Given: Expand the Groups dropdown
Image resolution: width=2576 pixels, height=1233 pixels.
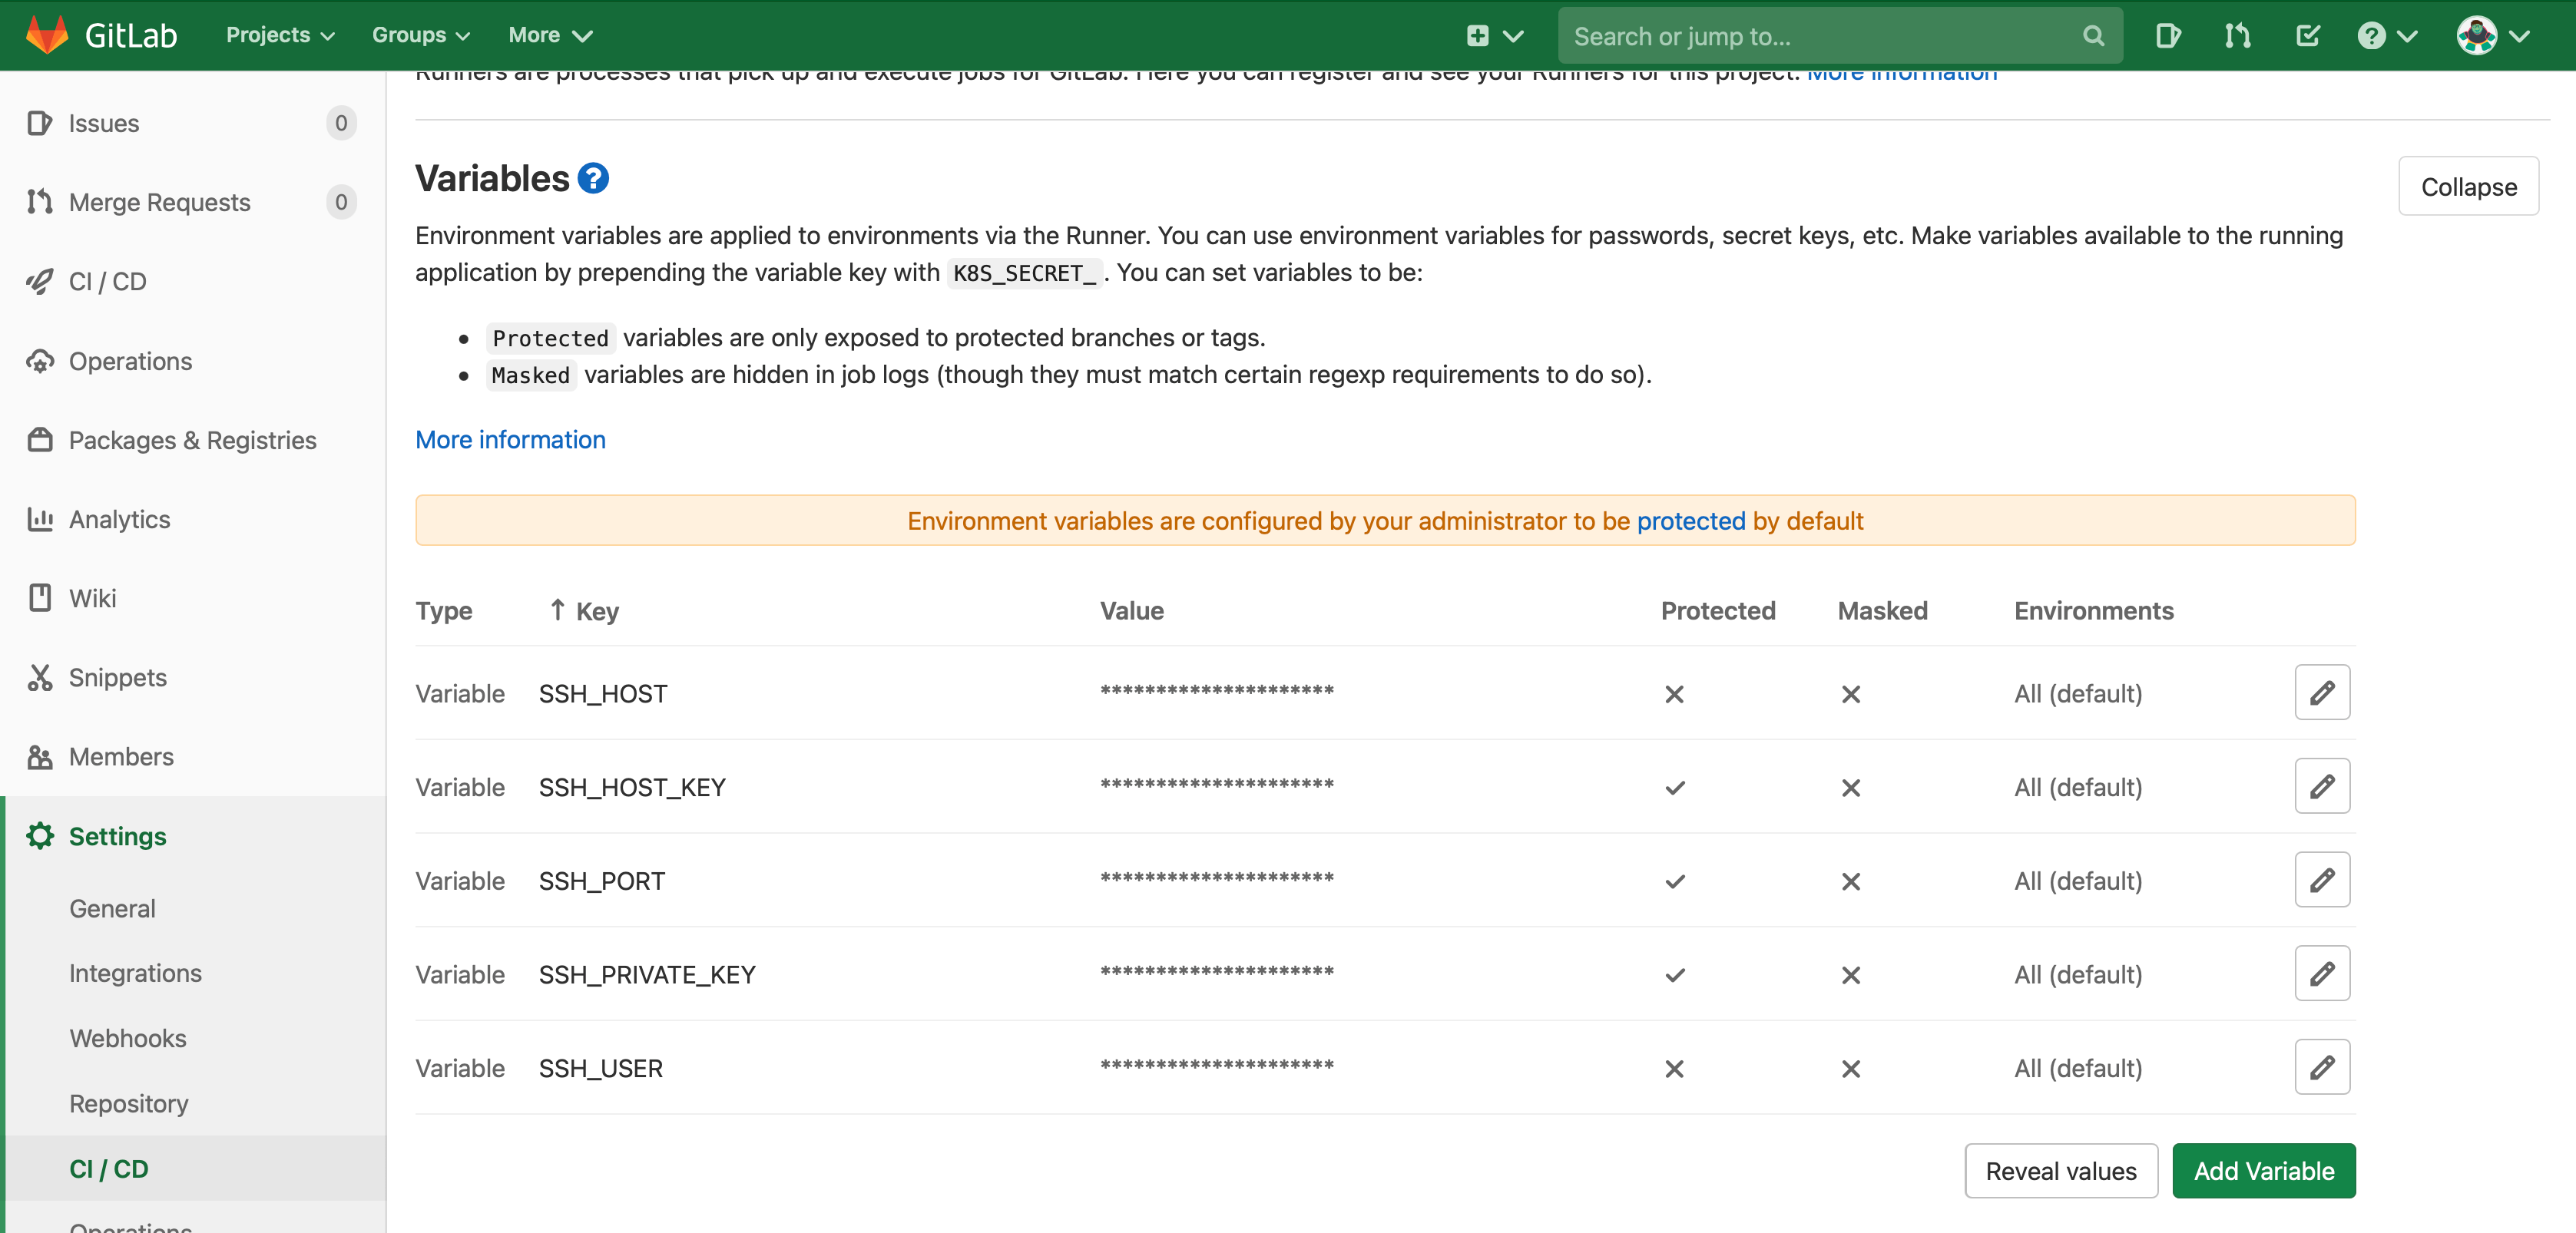Looking at the screenshot, I should tap(420, 35).
